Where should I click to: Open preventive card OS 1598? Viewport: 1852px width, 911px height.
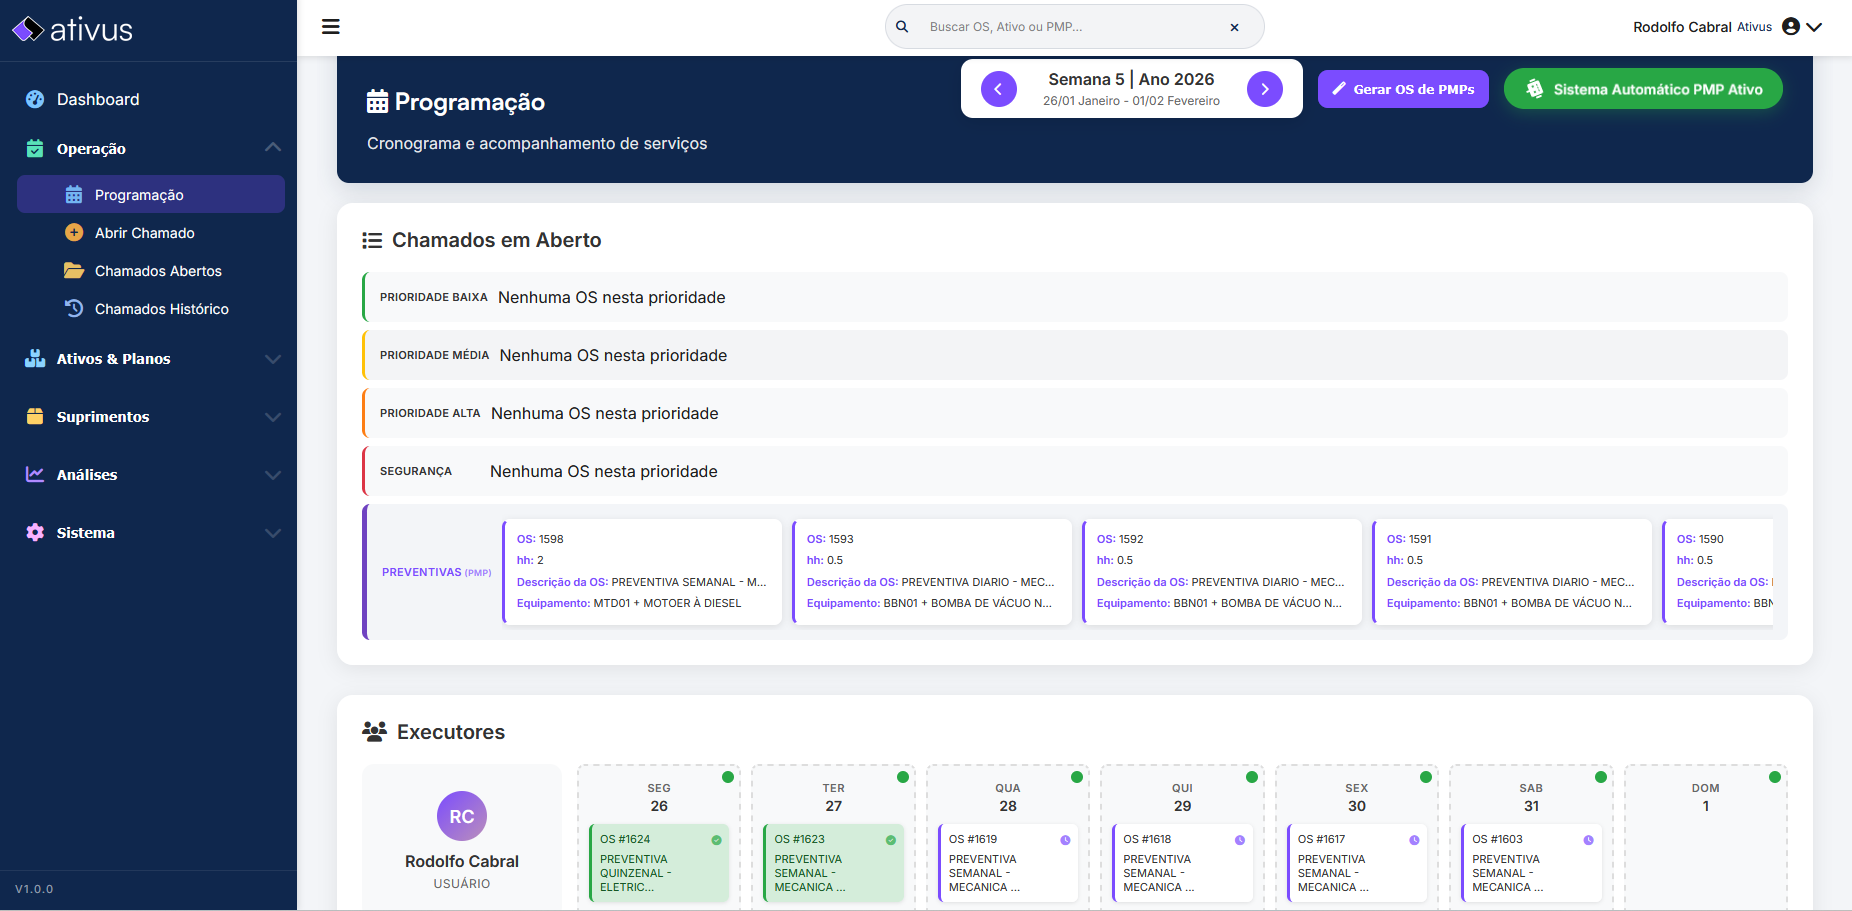[642, 571]
